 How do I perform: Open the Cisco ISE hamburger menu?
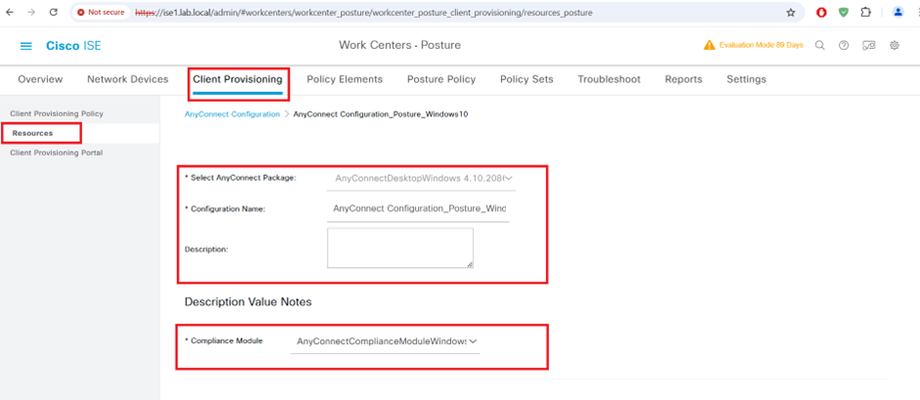[x=26, y=46]
